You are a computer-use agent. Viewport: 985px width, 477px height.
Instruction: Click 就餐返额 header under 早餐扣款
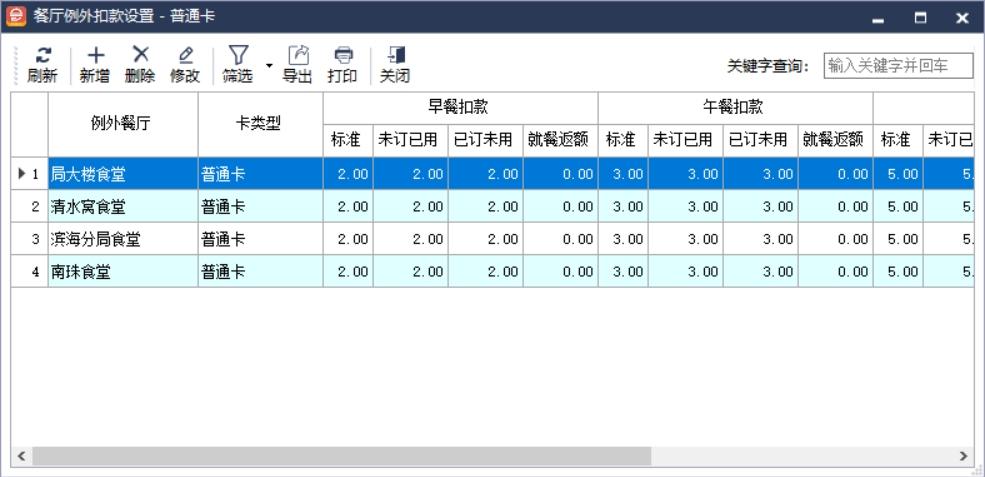click(x=560, y=141)
